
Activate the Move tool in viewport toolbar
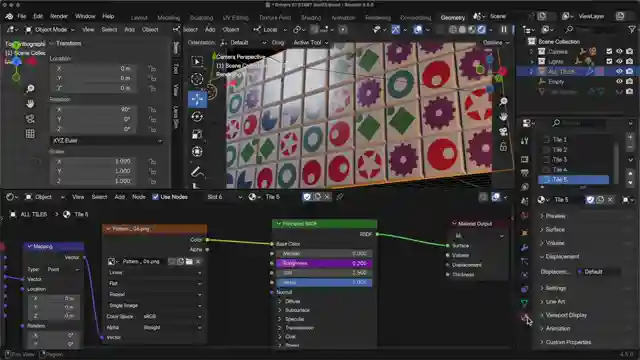(x=197, y=99)
